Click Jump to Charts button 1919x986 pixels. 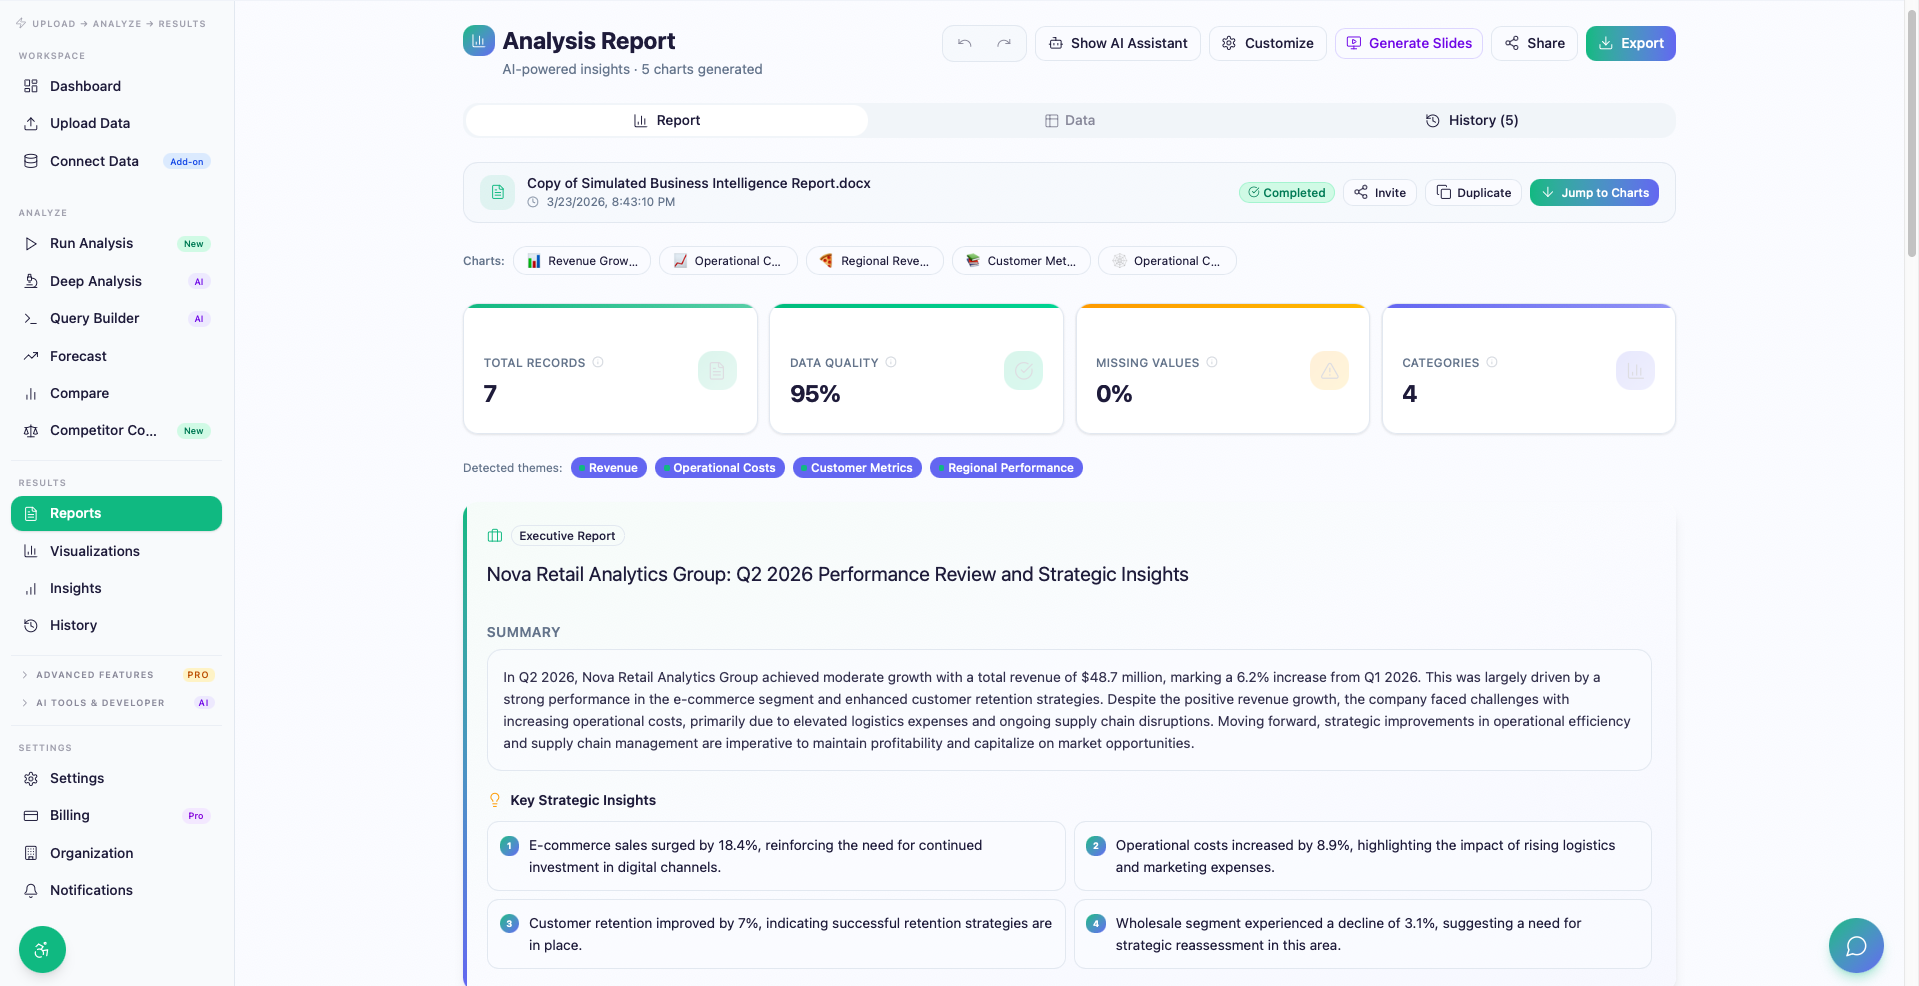1594,192
